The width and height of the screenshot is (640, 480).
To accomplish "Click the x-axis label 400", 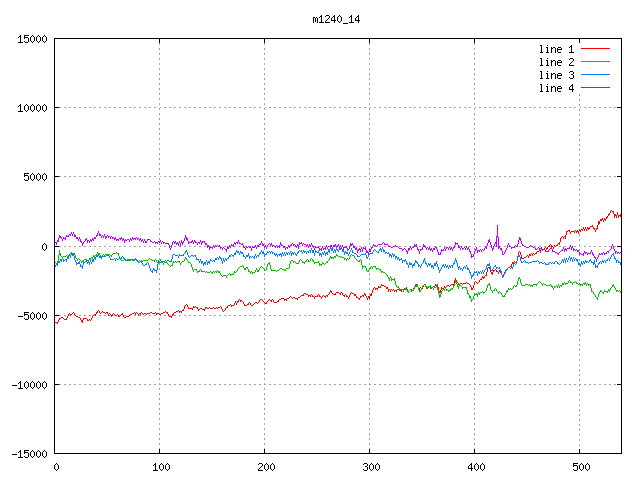I will coord(476,467).
